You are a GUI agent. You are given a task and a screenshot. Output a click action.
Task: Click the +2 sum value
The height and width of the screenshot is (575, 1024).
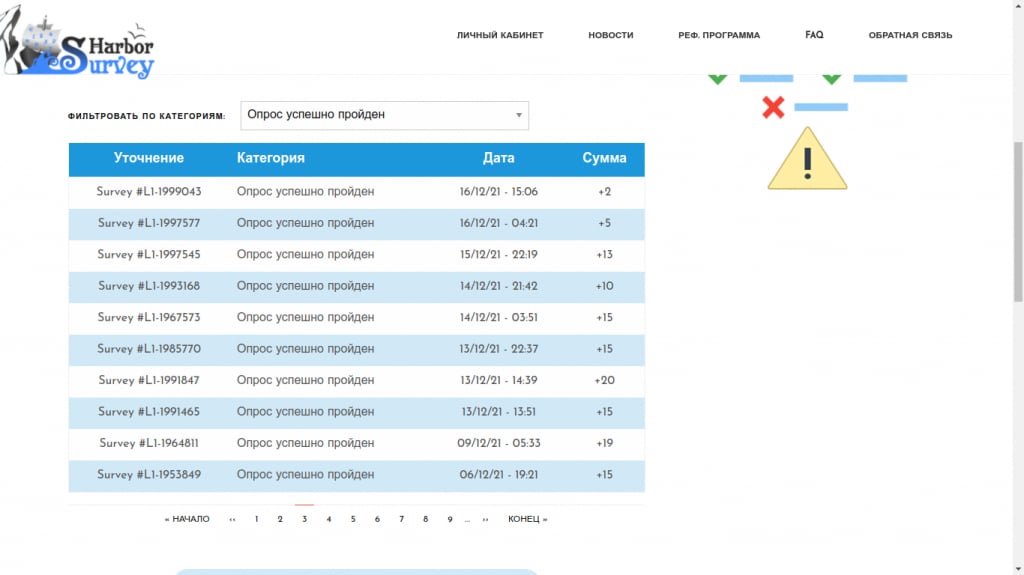(604, 192)
